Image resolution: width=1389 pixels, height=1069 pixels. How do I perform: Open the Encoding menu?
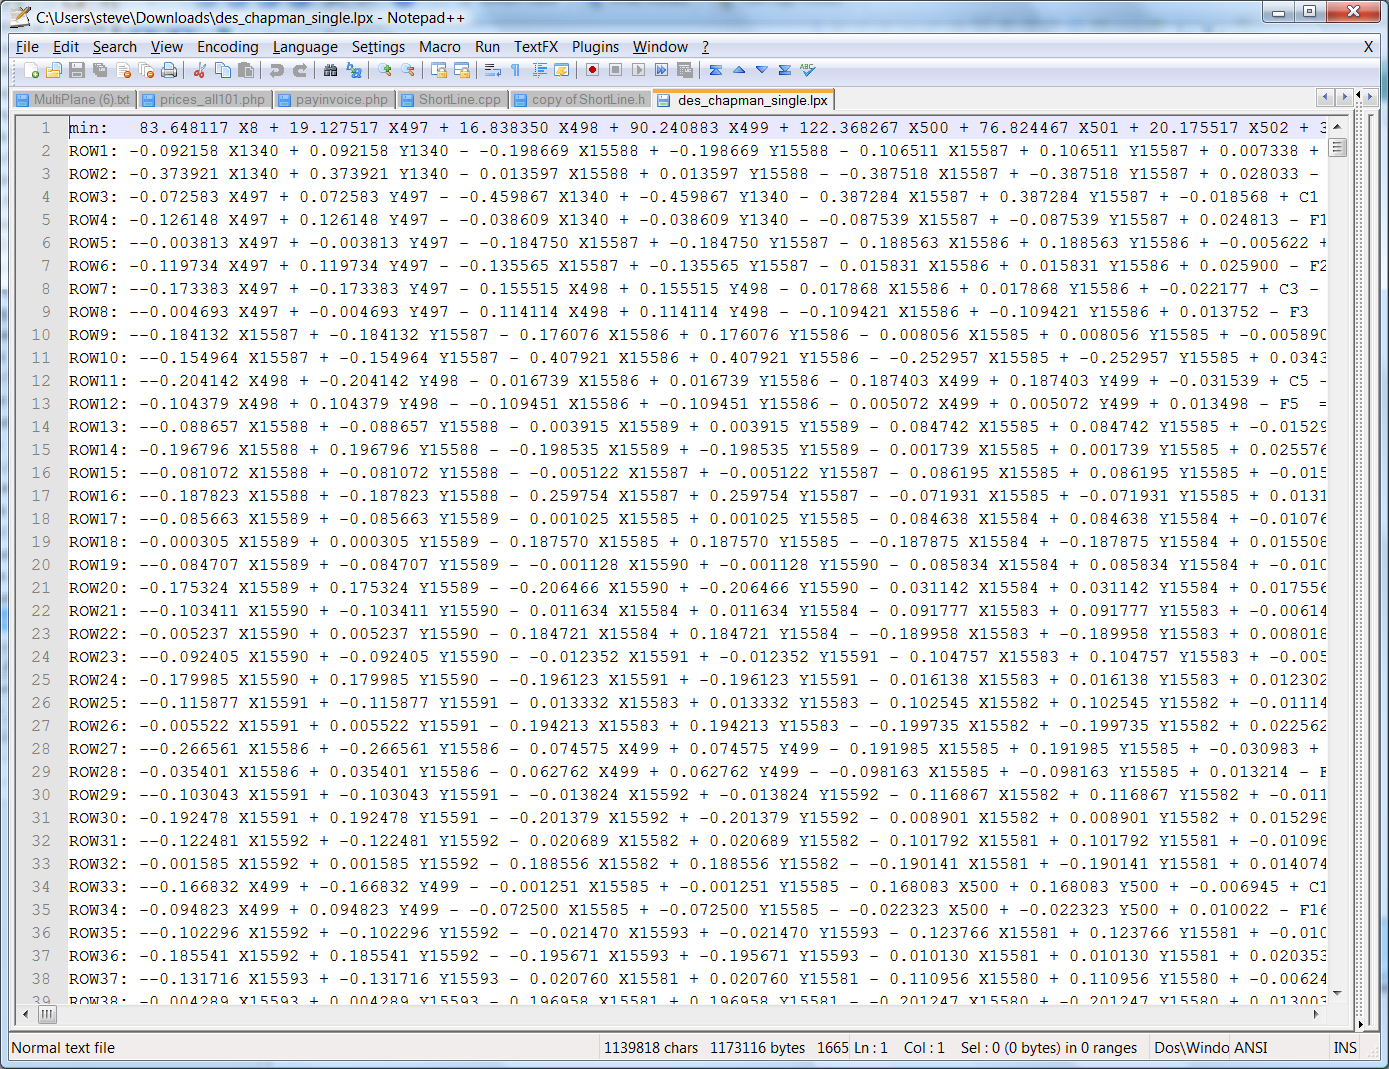tap(227, 47)
